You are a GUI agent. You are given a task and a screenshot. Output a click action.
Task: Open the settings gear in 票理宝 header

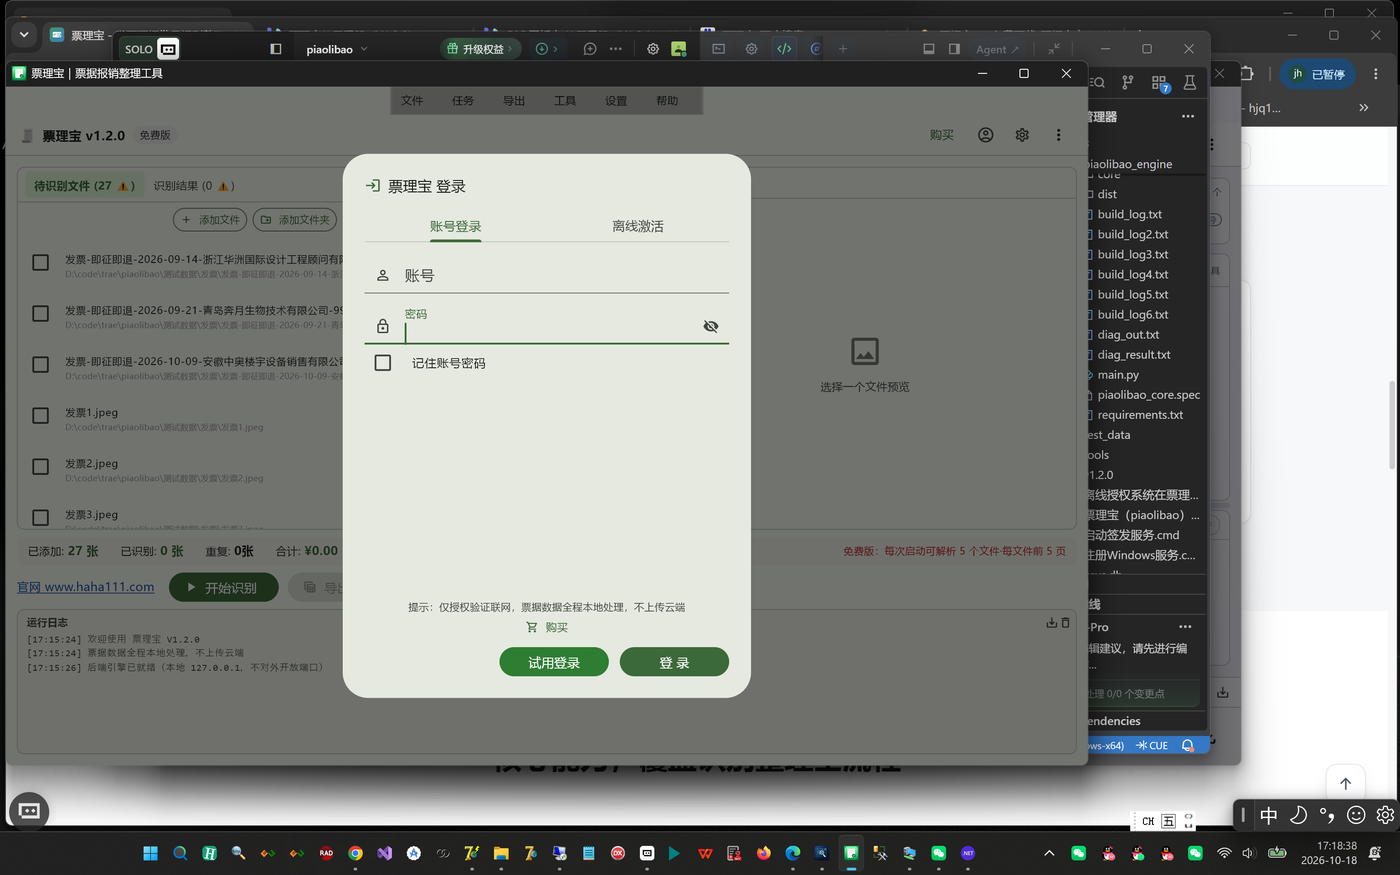point(1022,135)
